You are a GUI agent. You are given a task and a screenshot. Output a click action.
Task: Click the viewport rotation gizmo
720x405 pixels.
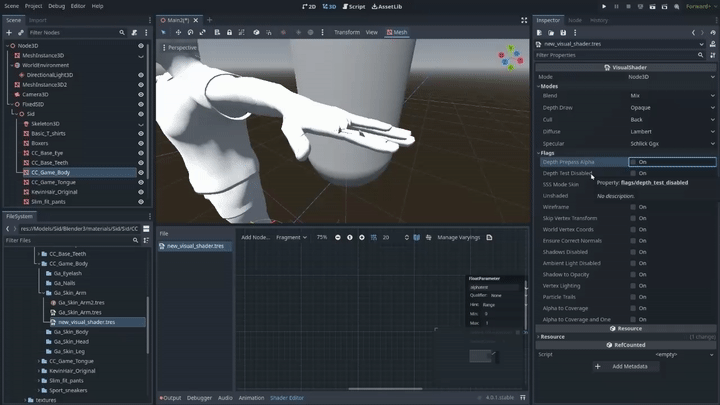pyautogui.click(x=511, y=57)
